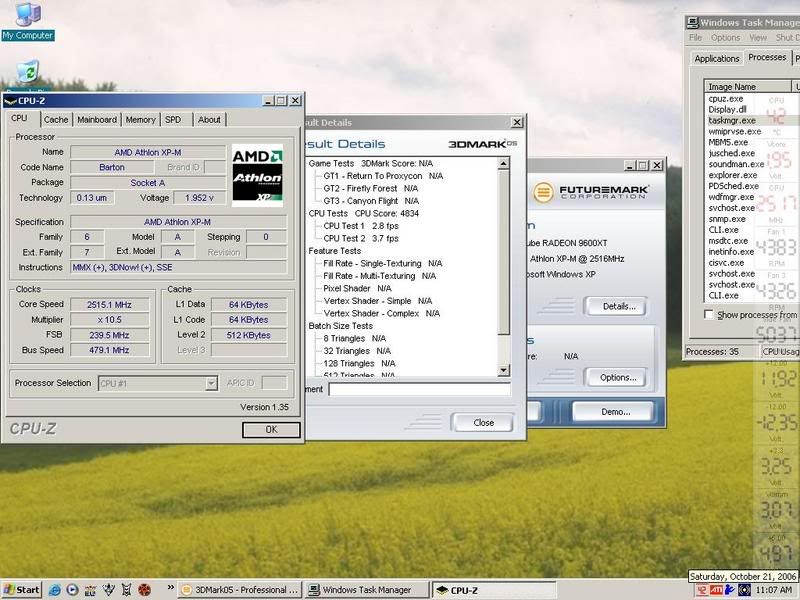The image size is (800, 600).
Task: Open the Applications tab in Task Manager
Action: (x=716, y=59)
